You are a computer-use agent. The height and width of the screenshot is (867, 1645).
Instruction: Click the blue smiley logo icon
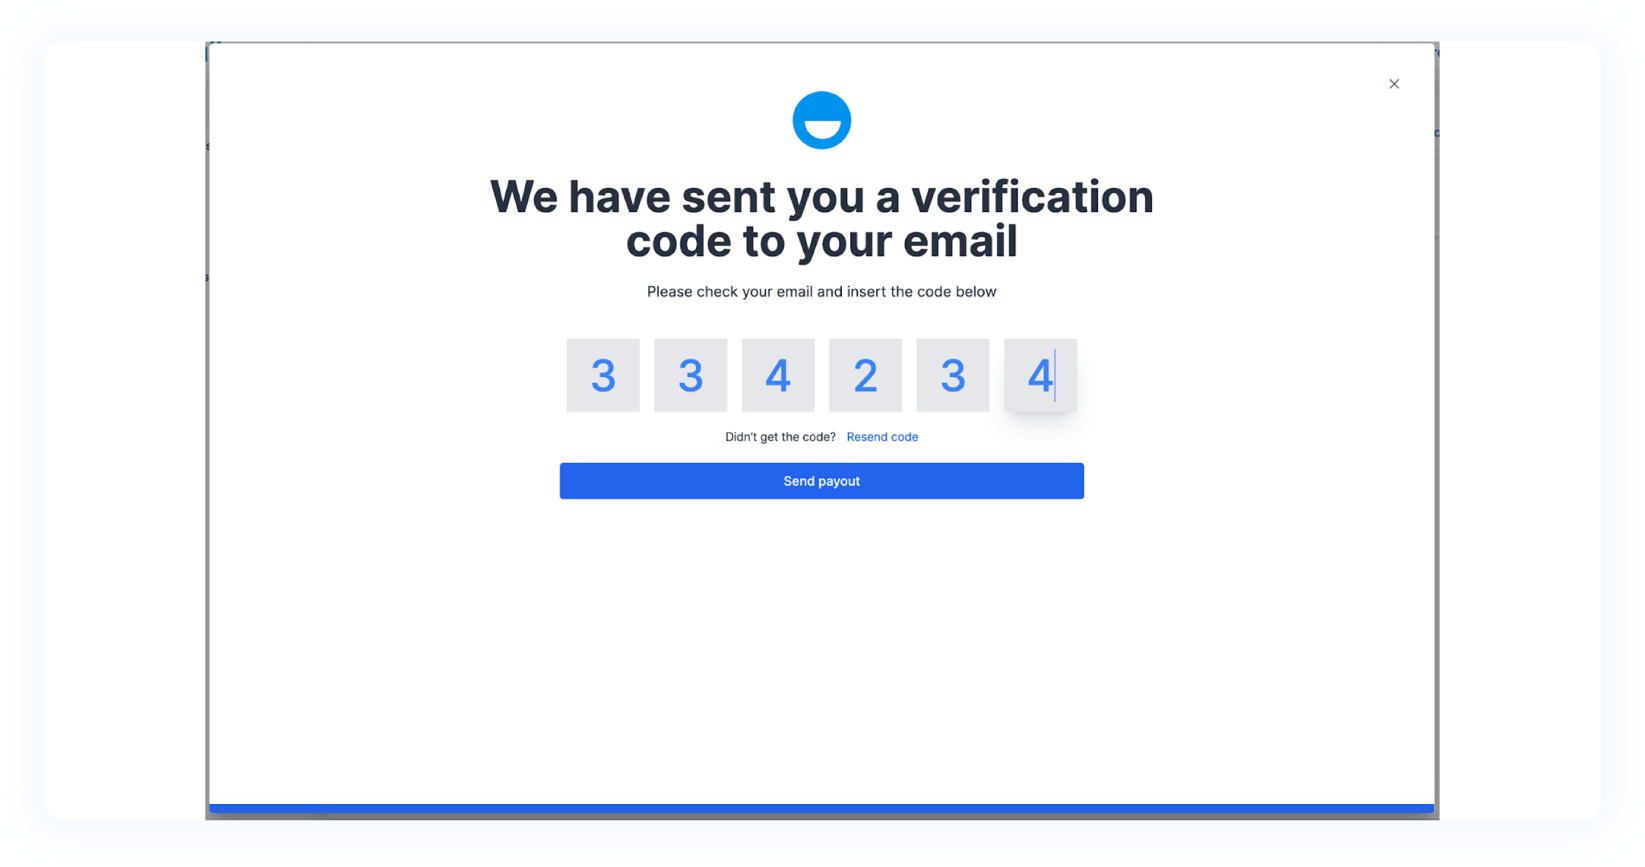pos(821,119)
